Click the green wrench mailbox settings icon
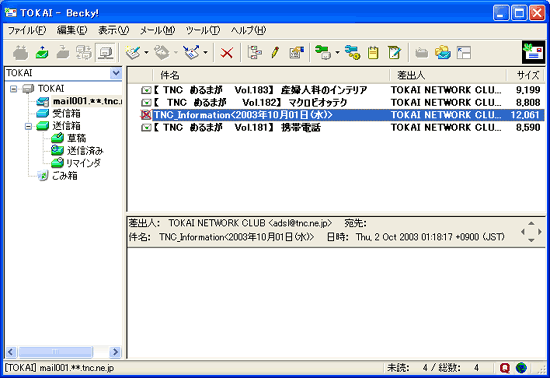 pos(323,53)
